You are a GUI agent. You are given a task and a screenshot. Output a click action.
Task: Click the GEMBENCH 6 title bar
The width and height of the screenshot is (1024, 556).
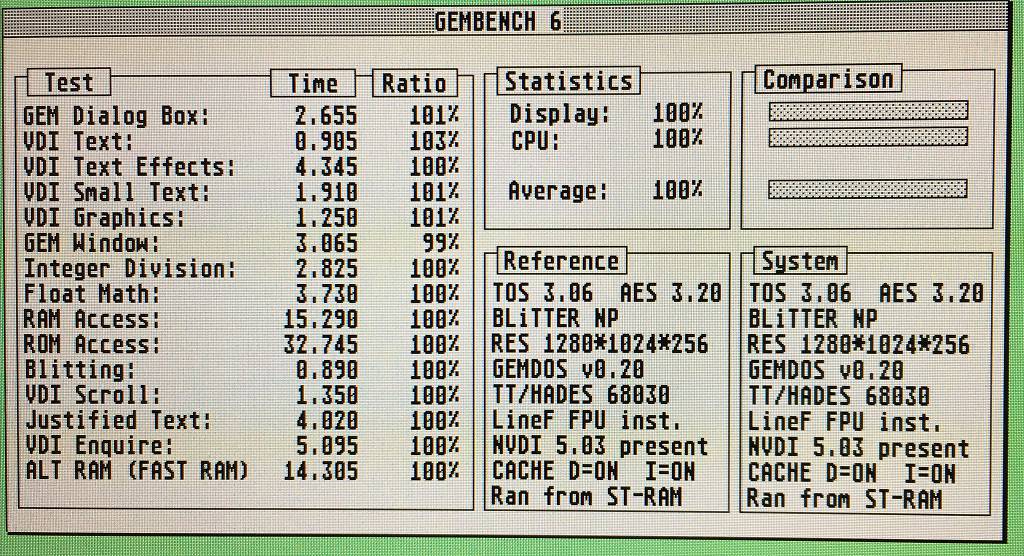coord(503,20)
